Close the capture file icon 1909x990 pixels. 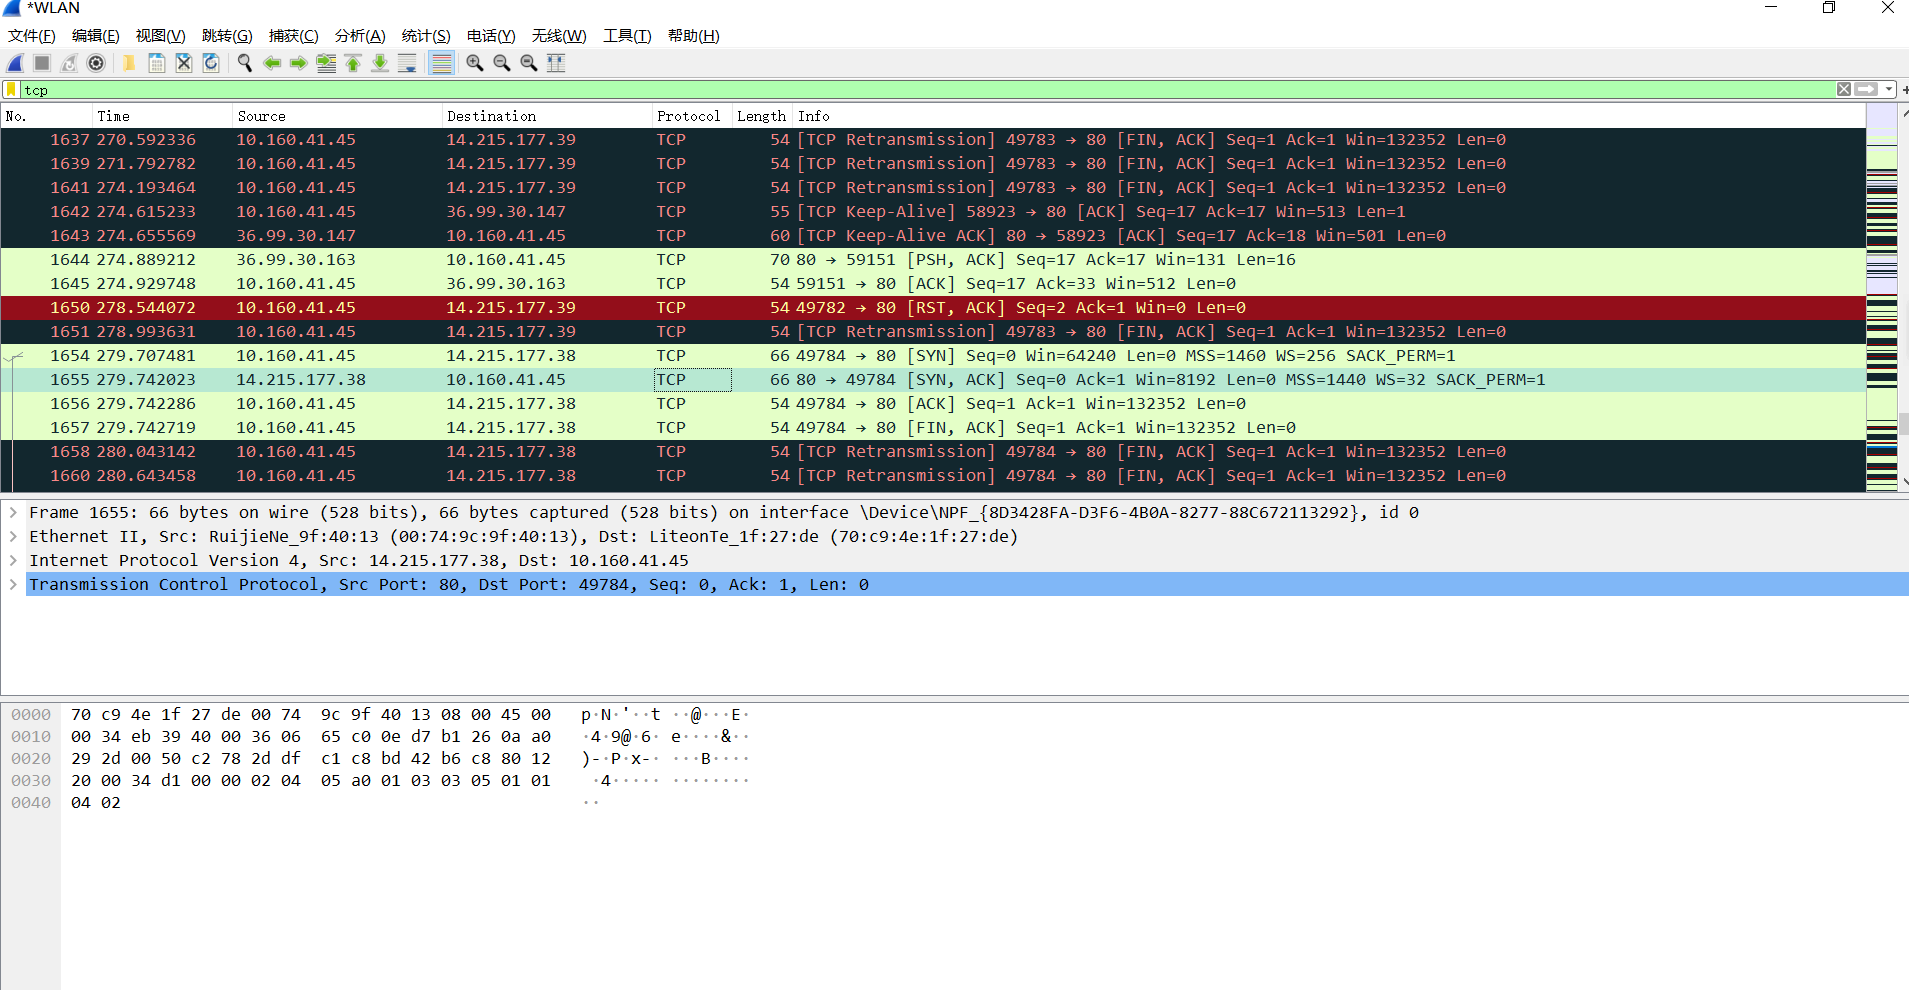[184, 63]
